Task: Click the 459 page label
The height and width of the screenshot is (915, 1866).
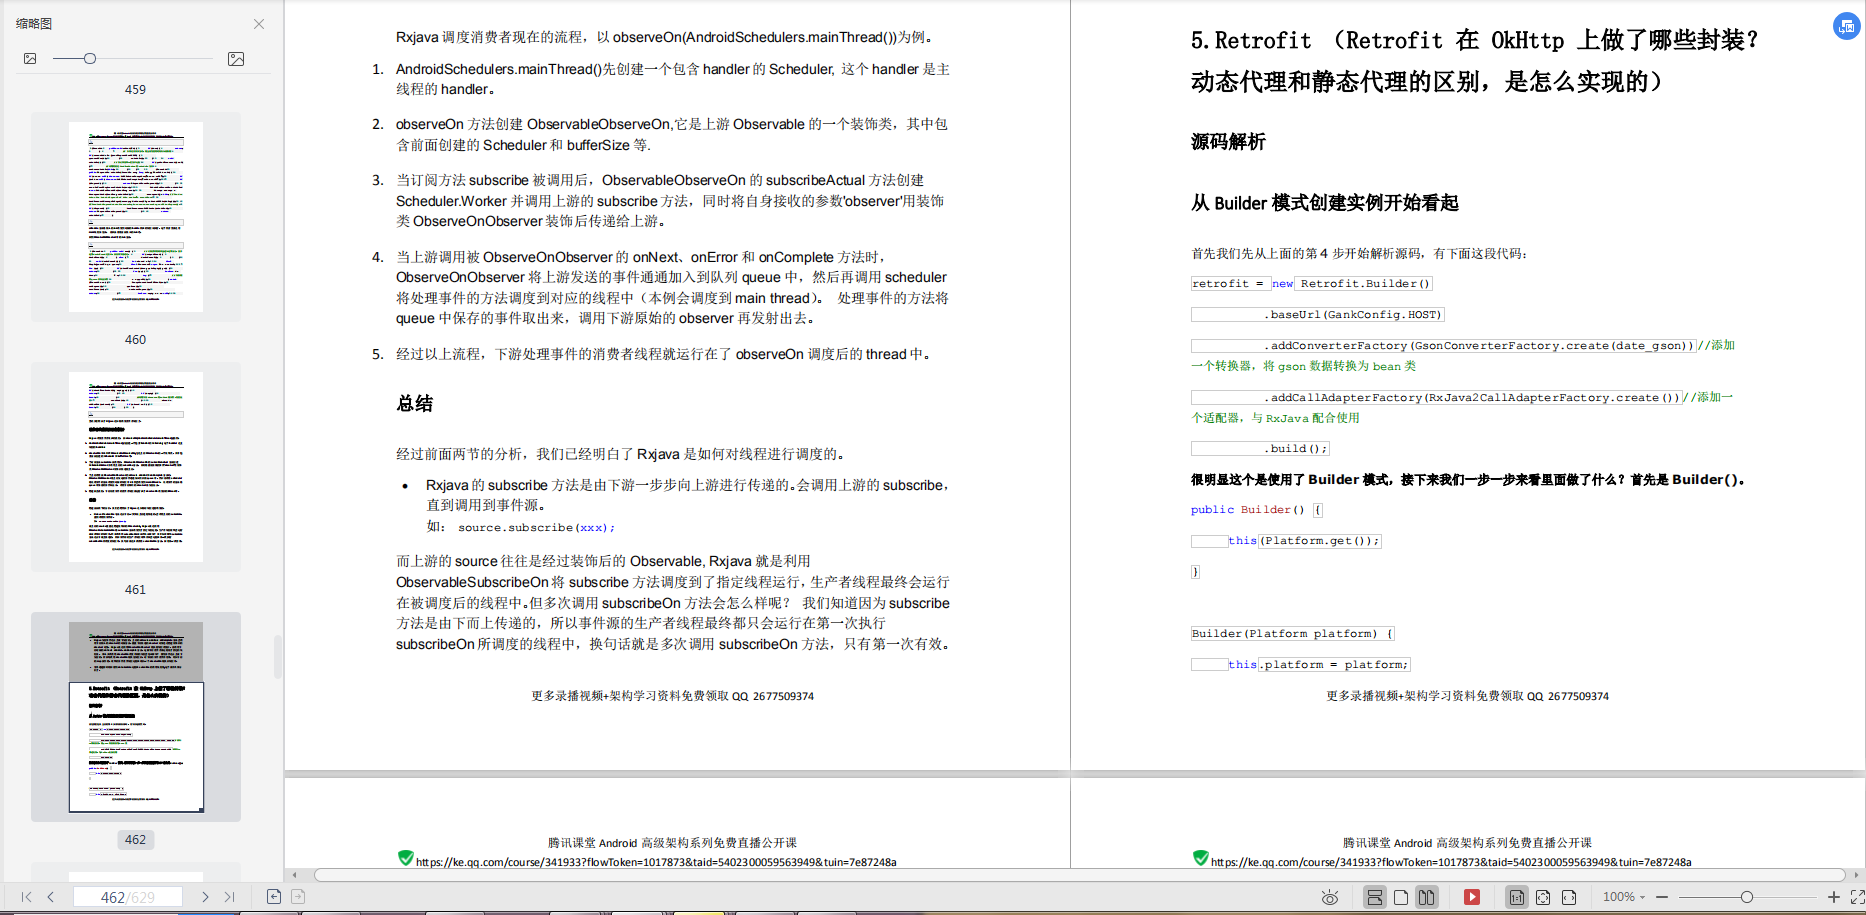Action: tap(135, 90)
